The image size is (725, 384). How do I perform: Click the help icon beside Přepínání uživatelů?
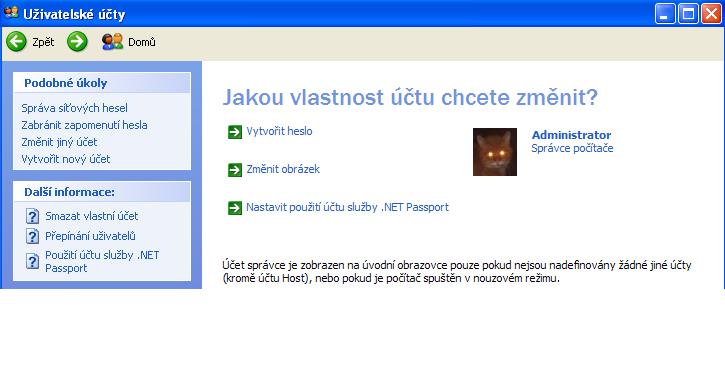click(x=32, y=236)
